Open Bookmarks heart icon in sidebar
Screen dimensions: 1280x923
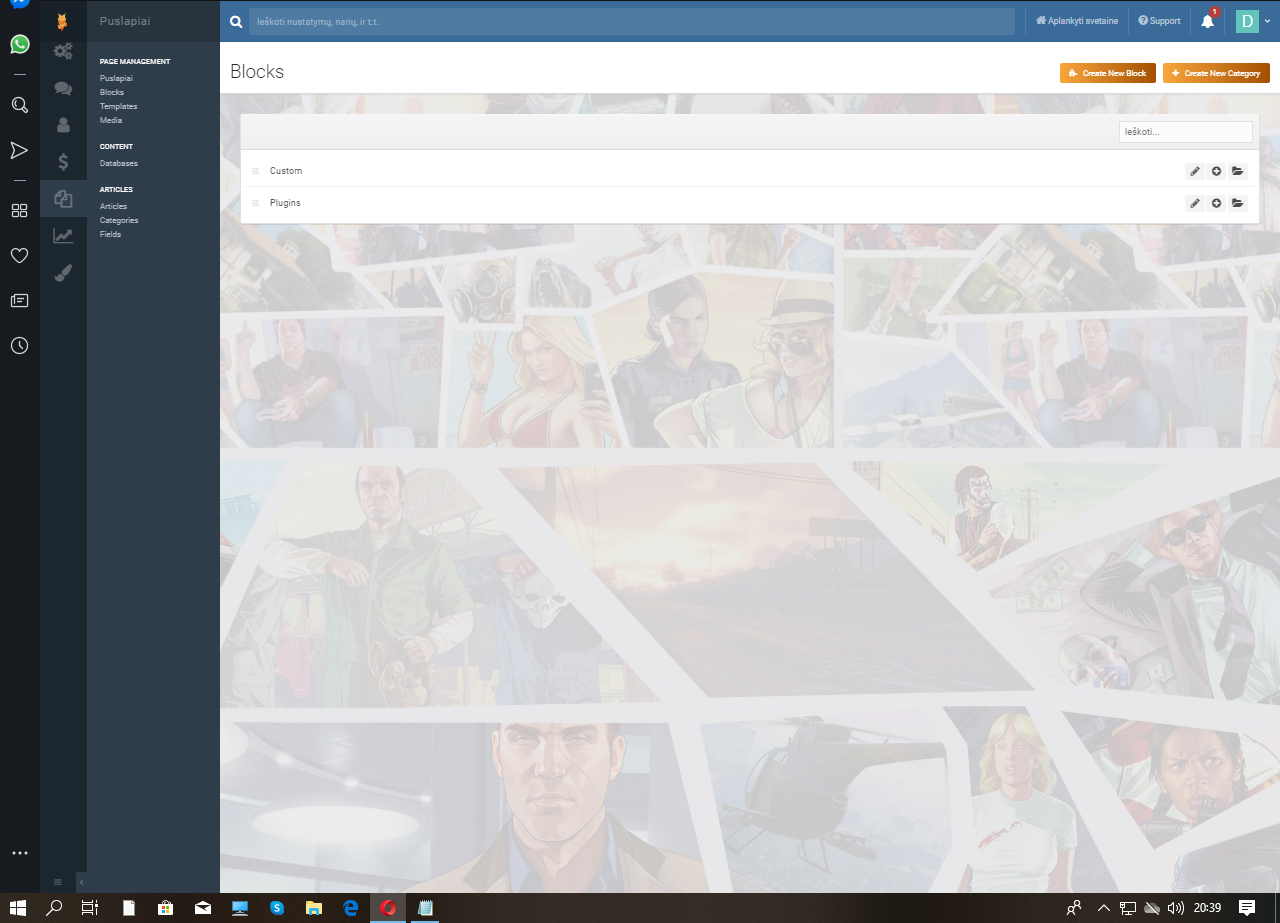pyautogui.click(x=19, y=255)
